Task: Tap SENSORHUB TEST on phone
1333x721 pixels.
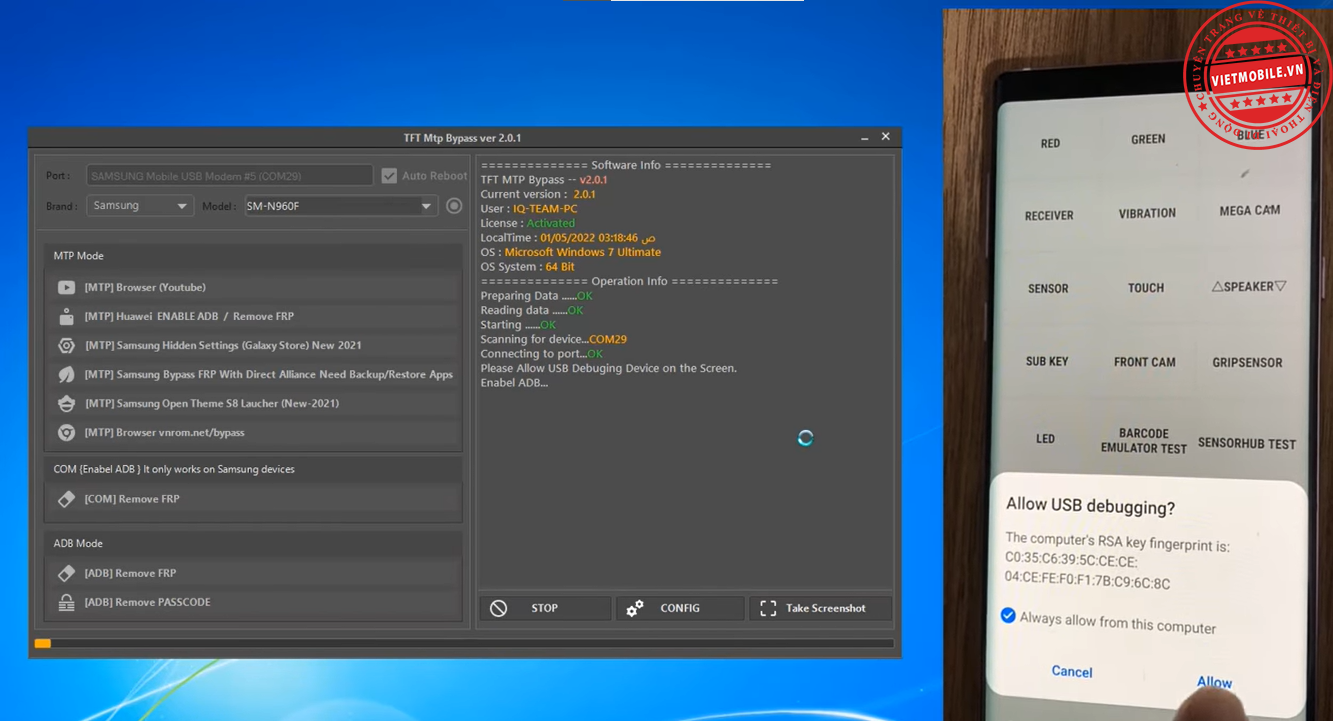Action: [x=1247, y=443]
